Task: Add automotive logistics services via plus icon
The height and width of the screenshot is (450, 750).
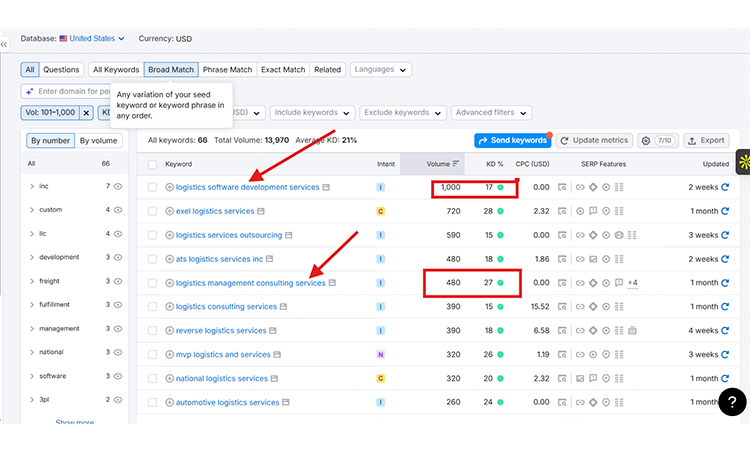Action: pos(169,402)
